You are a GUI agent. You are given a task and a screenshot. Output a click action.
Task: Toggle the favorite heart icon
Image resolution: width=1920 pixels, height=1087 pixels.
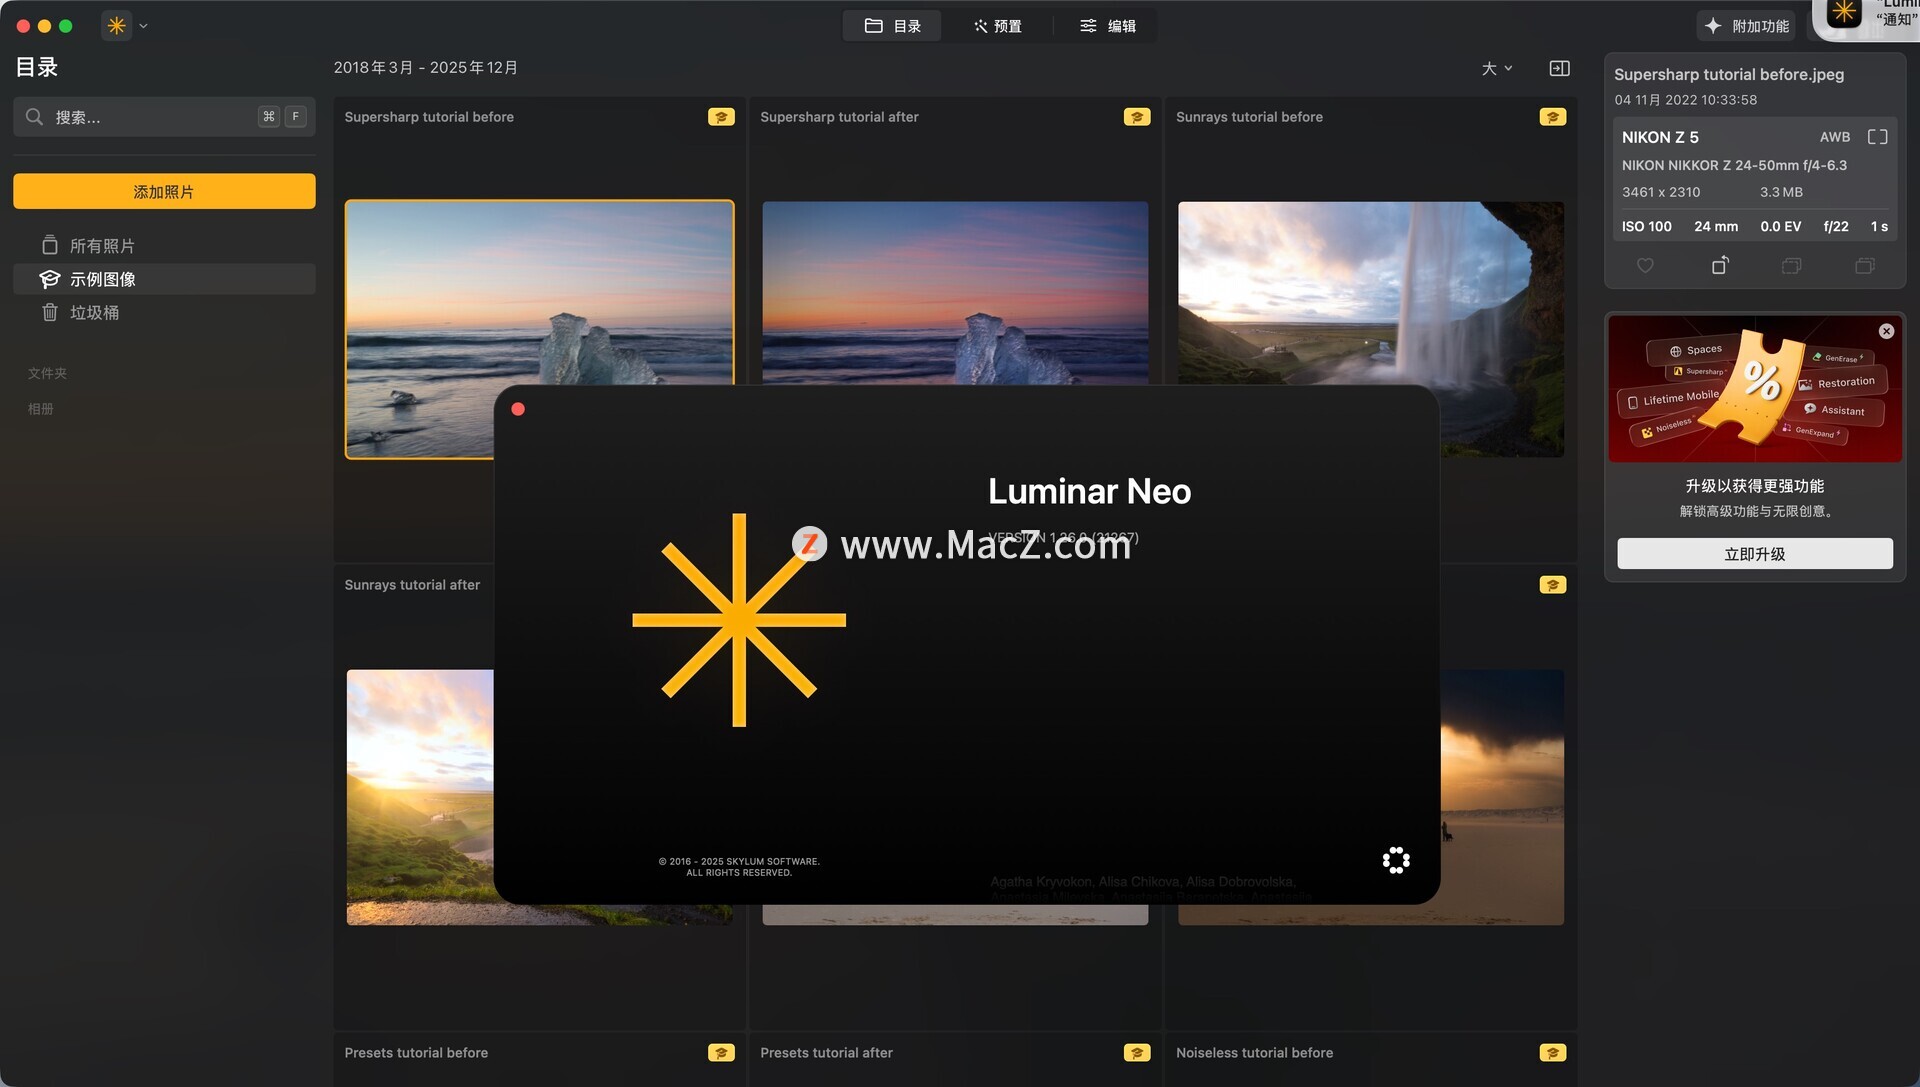[1645, 266]
